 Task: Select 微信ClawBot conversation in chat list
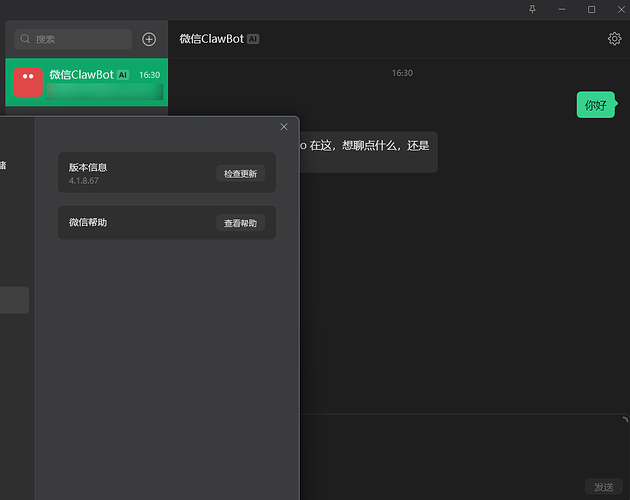86,82
